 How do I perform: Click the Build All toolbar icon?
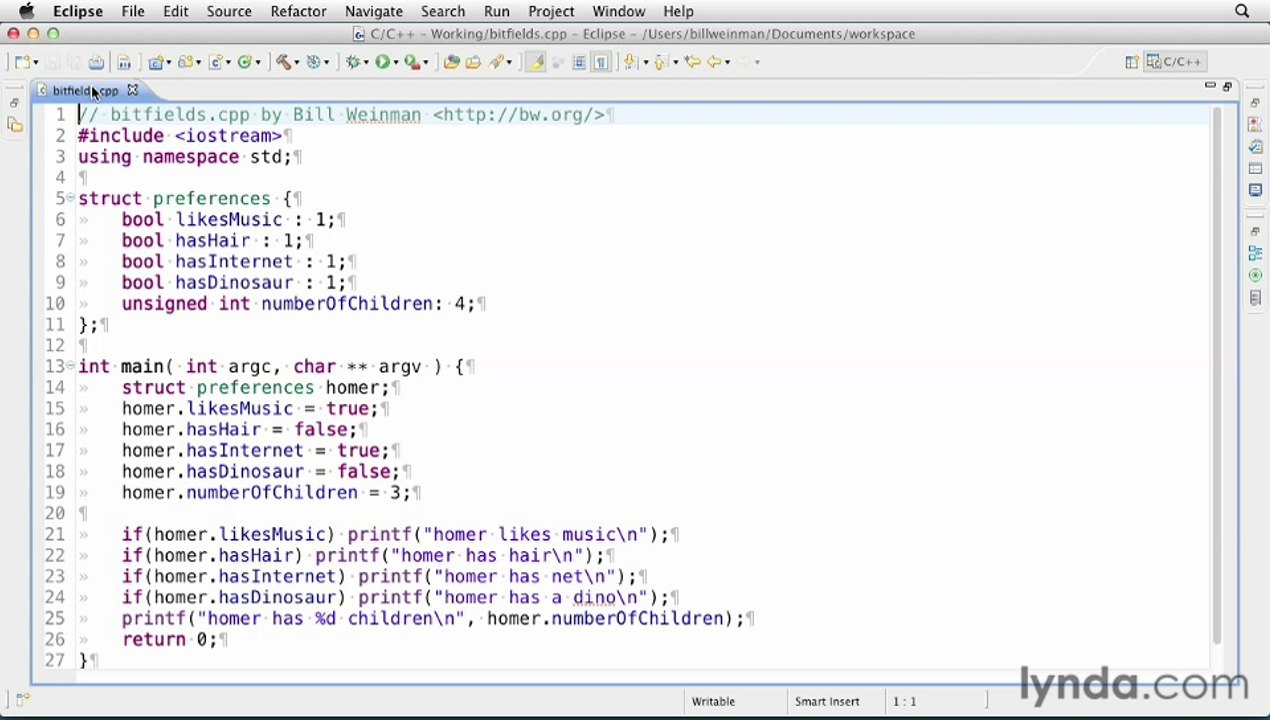(124, 62)
